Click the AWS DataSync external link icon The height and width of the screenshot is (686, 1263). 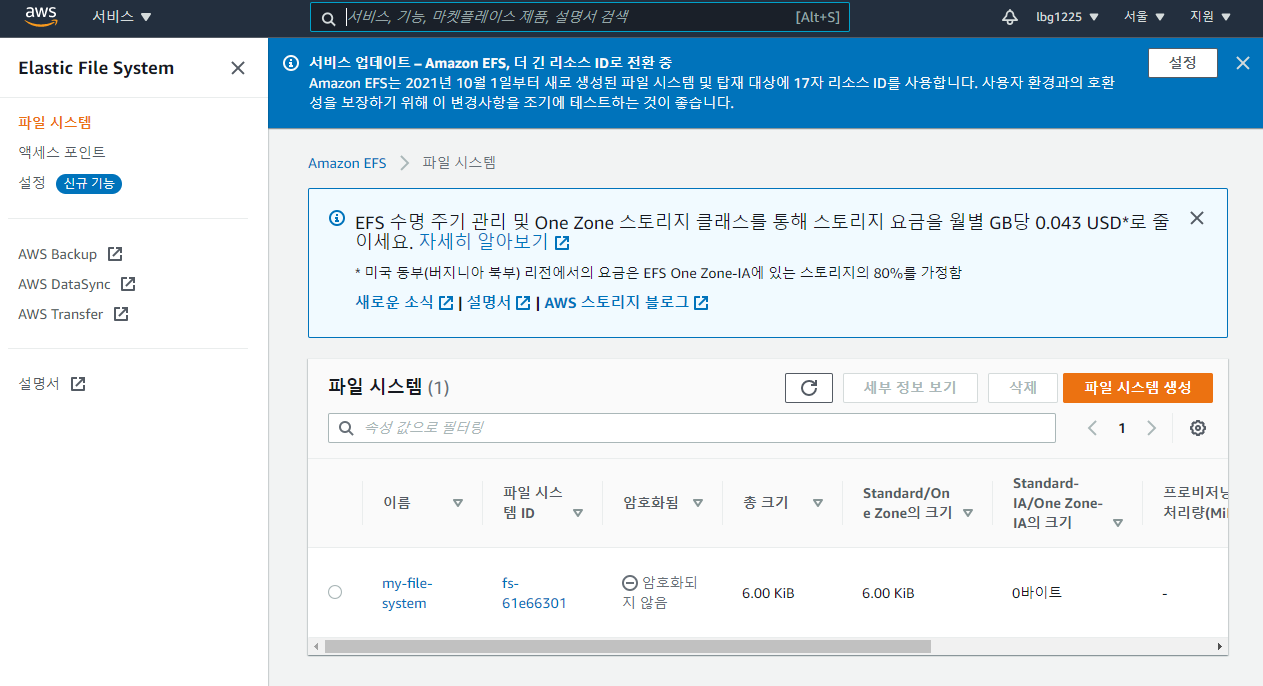(128, 284)
